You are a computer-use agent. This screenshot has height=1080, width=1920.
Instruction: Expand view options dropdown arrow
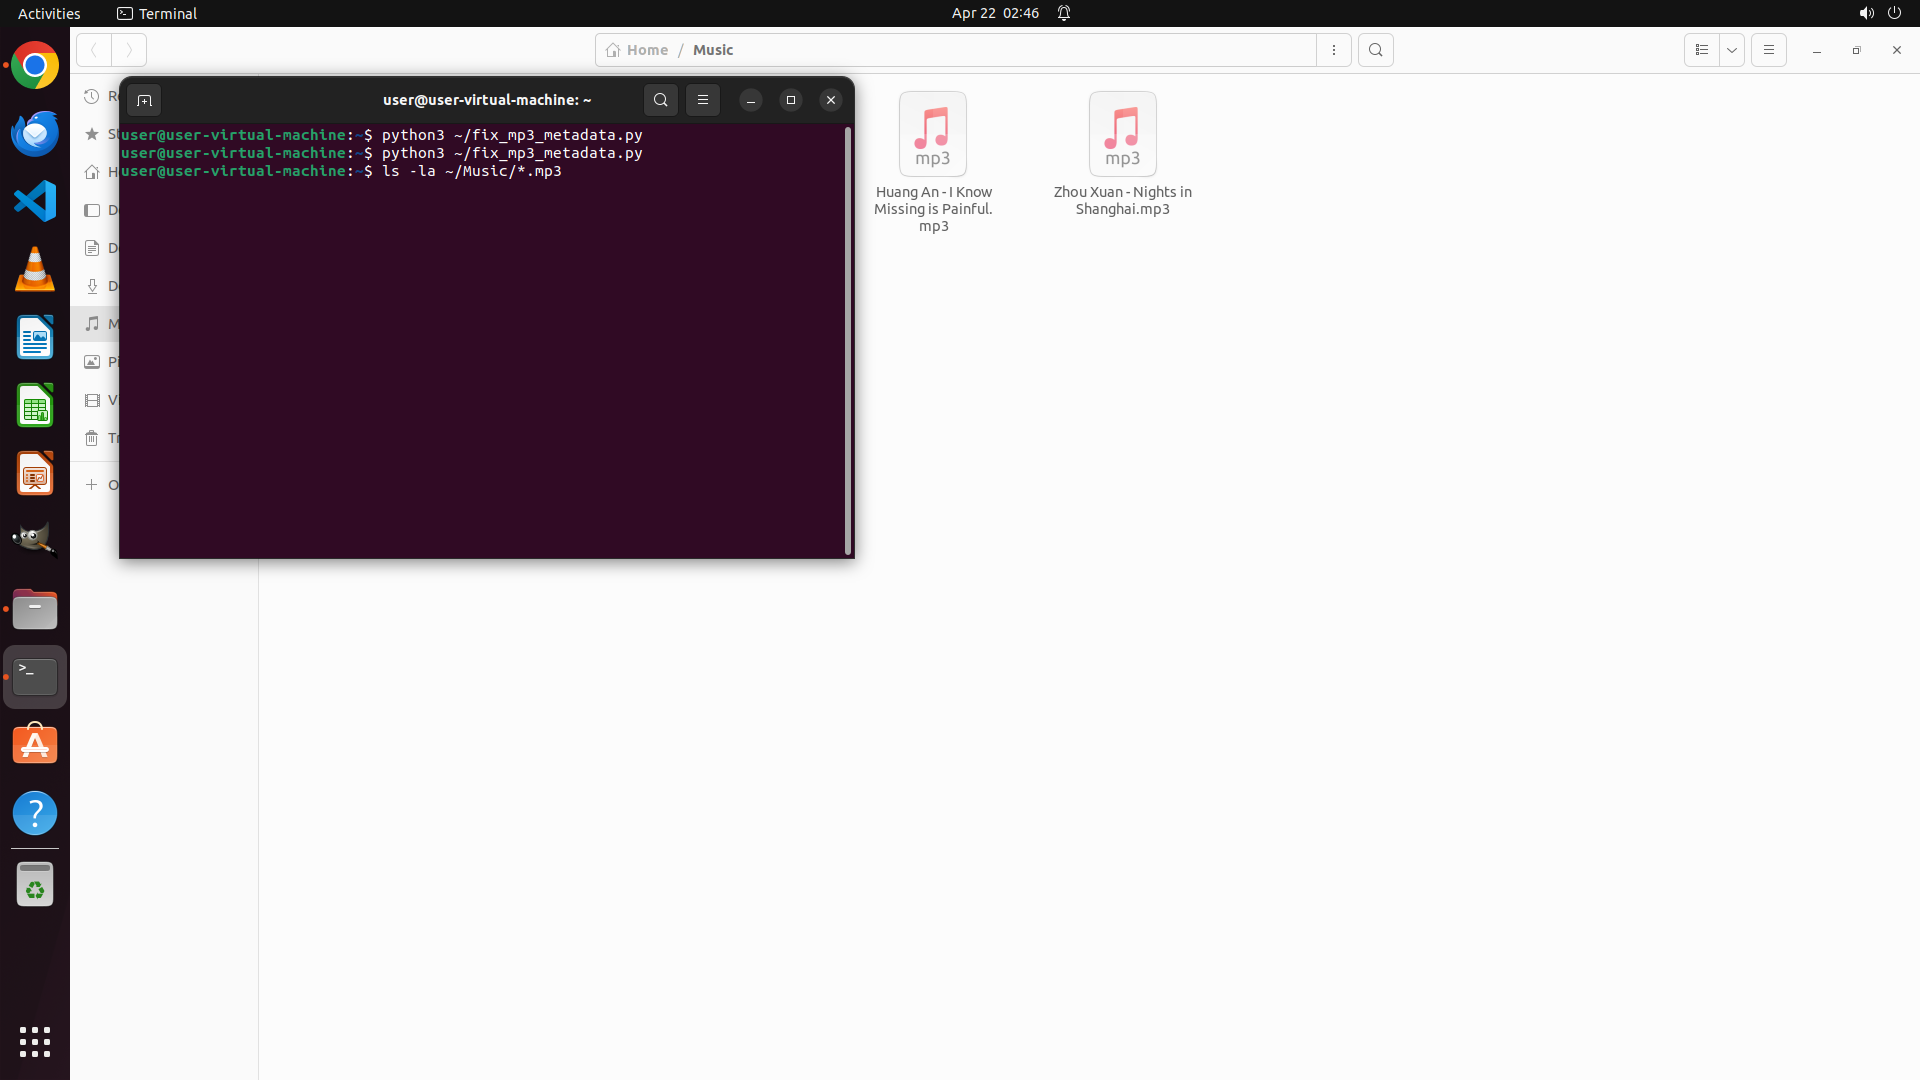click(x=1732, y=50)
